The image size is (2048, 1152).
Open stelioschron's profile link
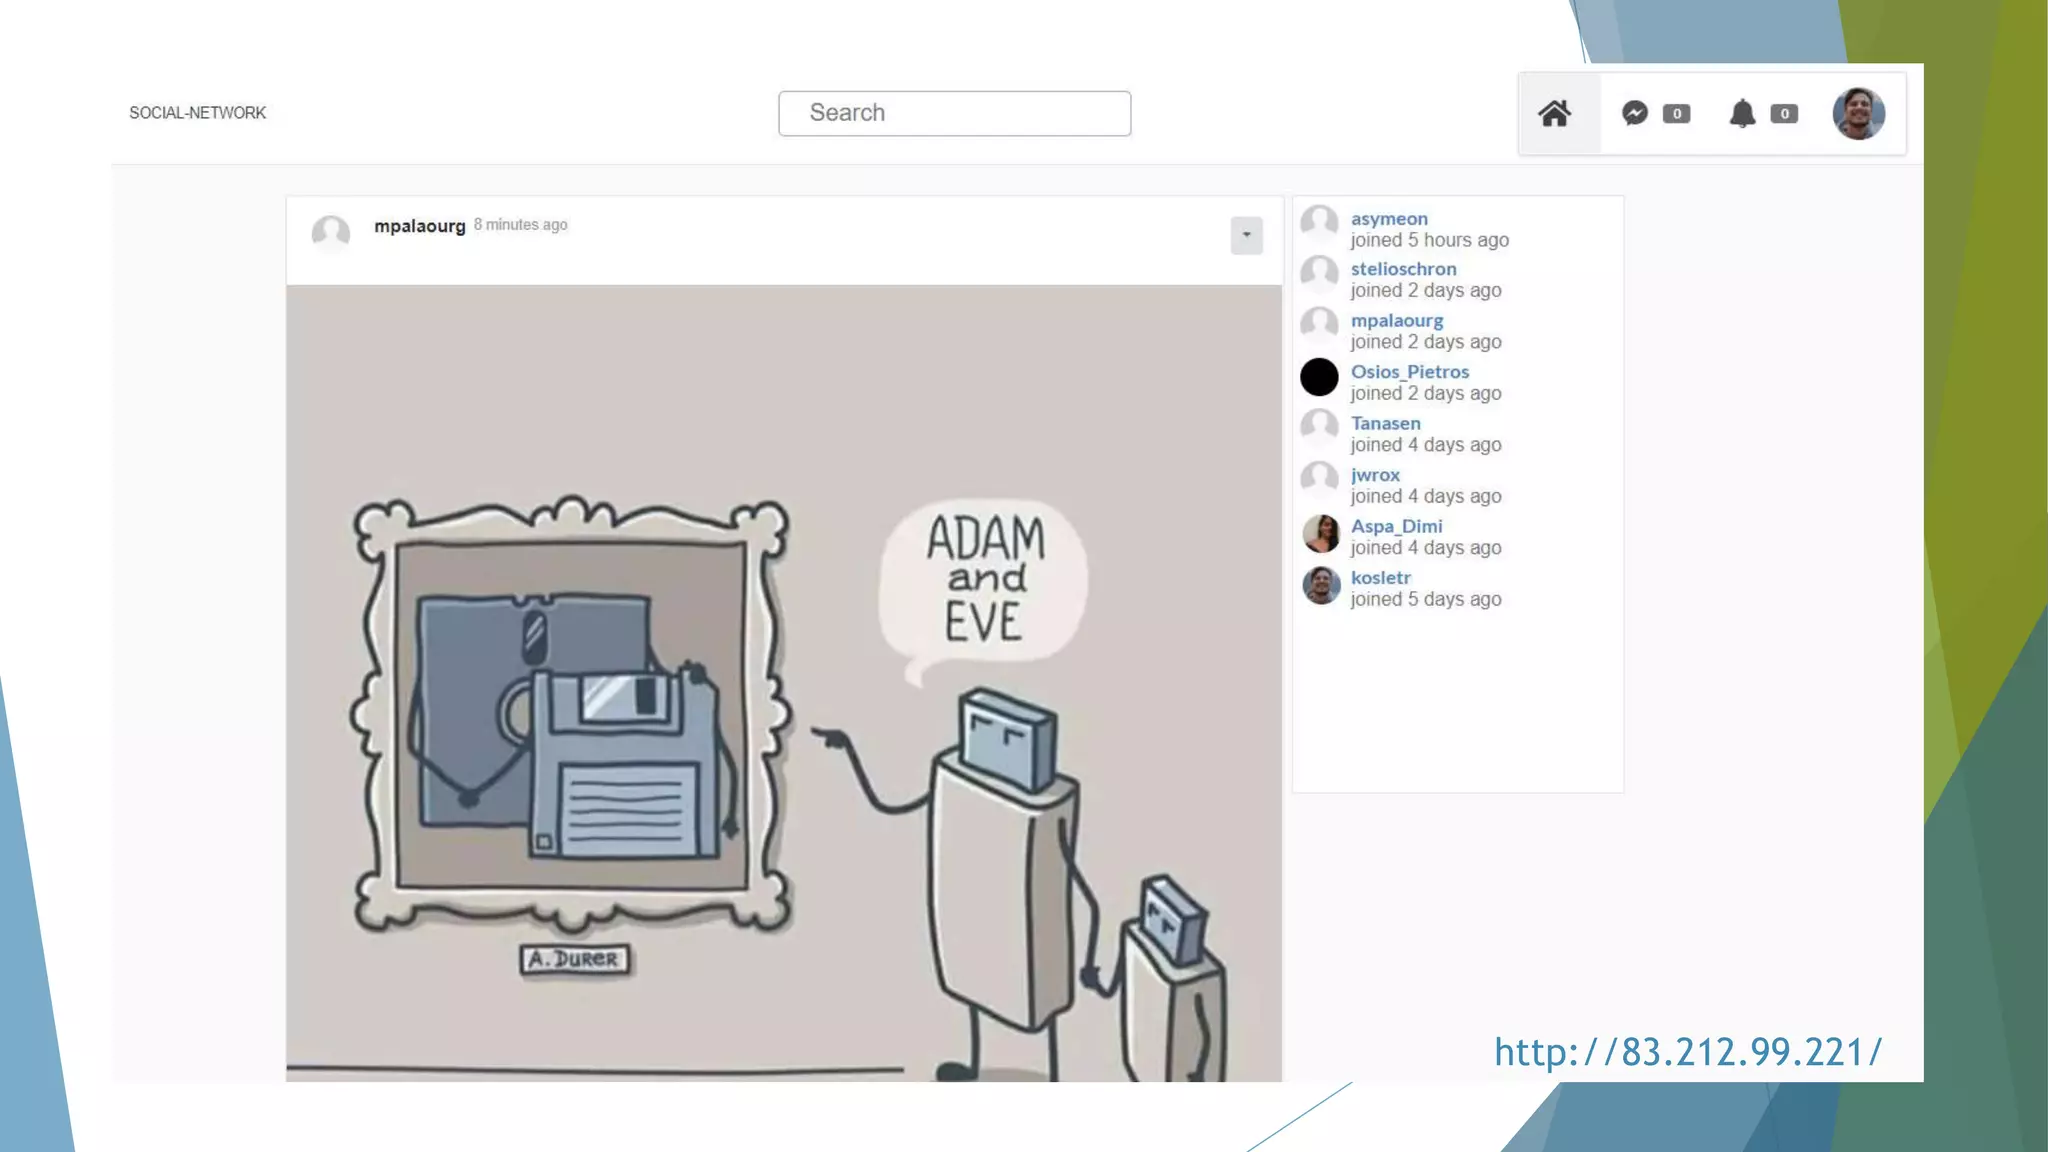[1403, 269]
